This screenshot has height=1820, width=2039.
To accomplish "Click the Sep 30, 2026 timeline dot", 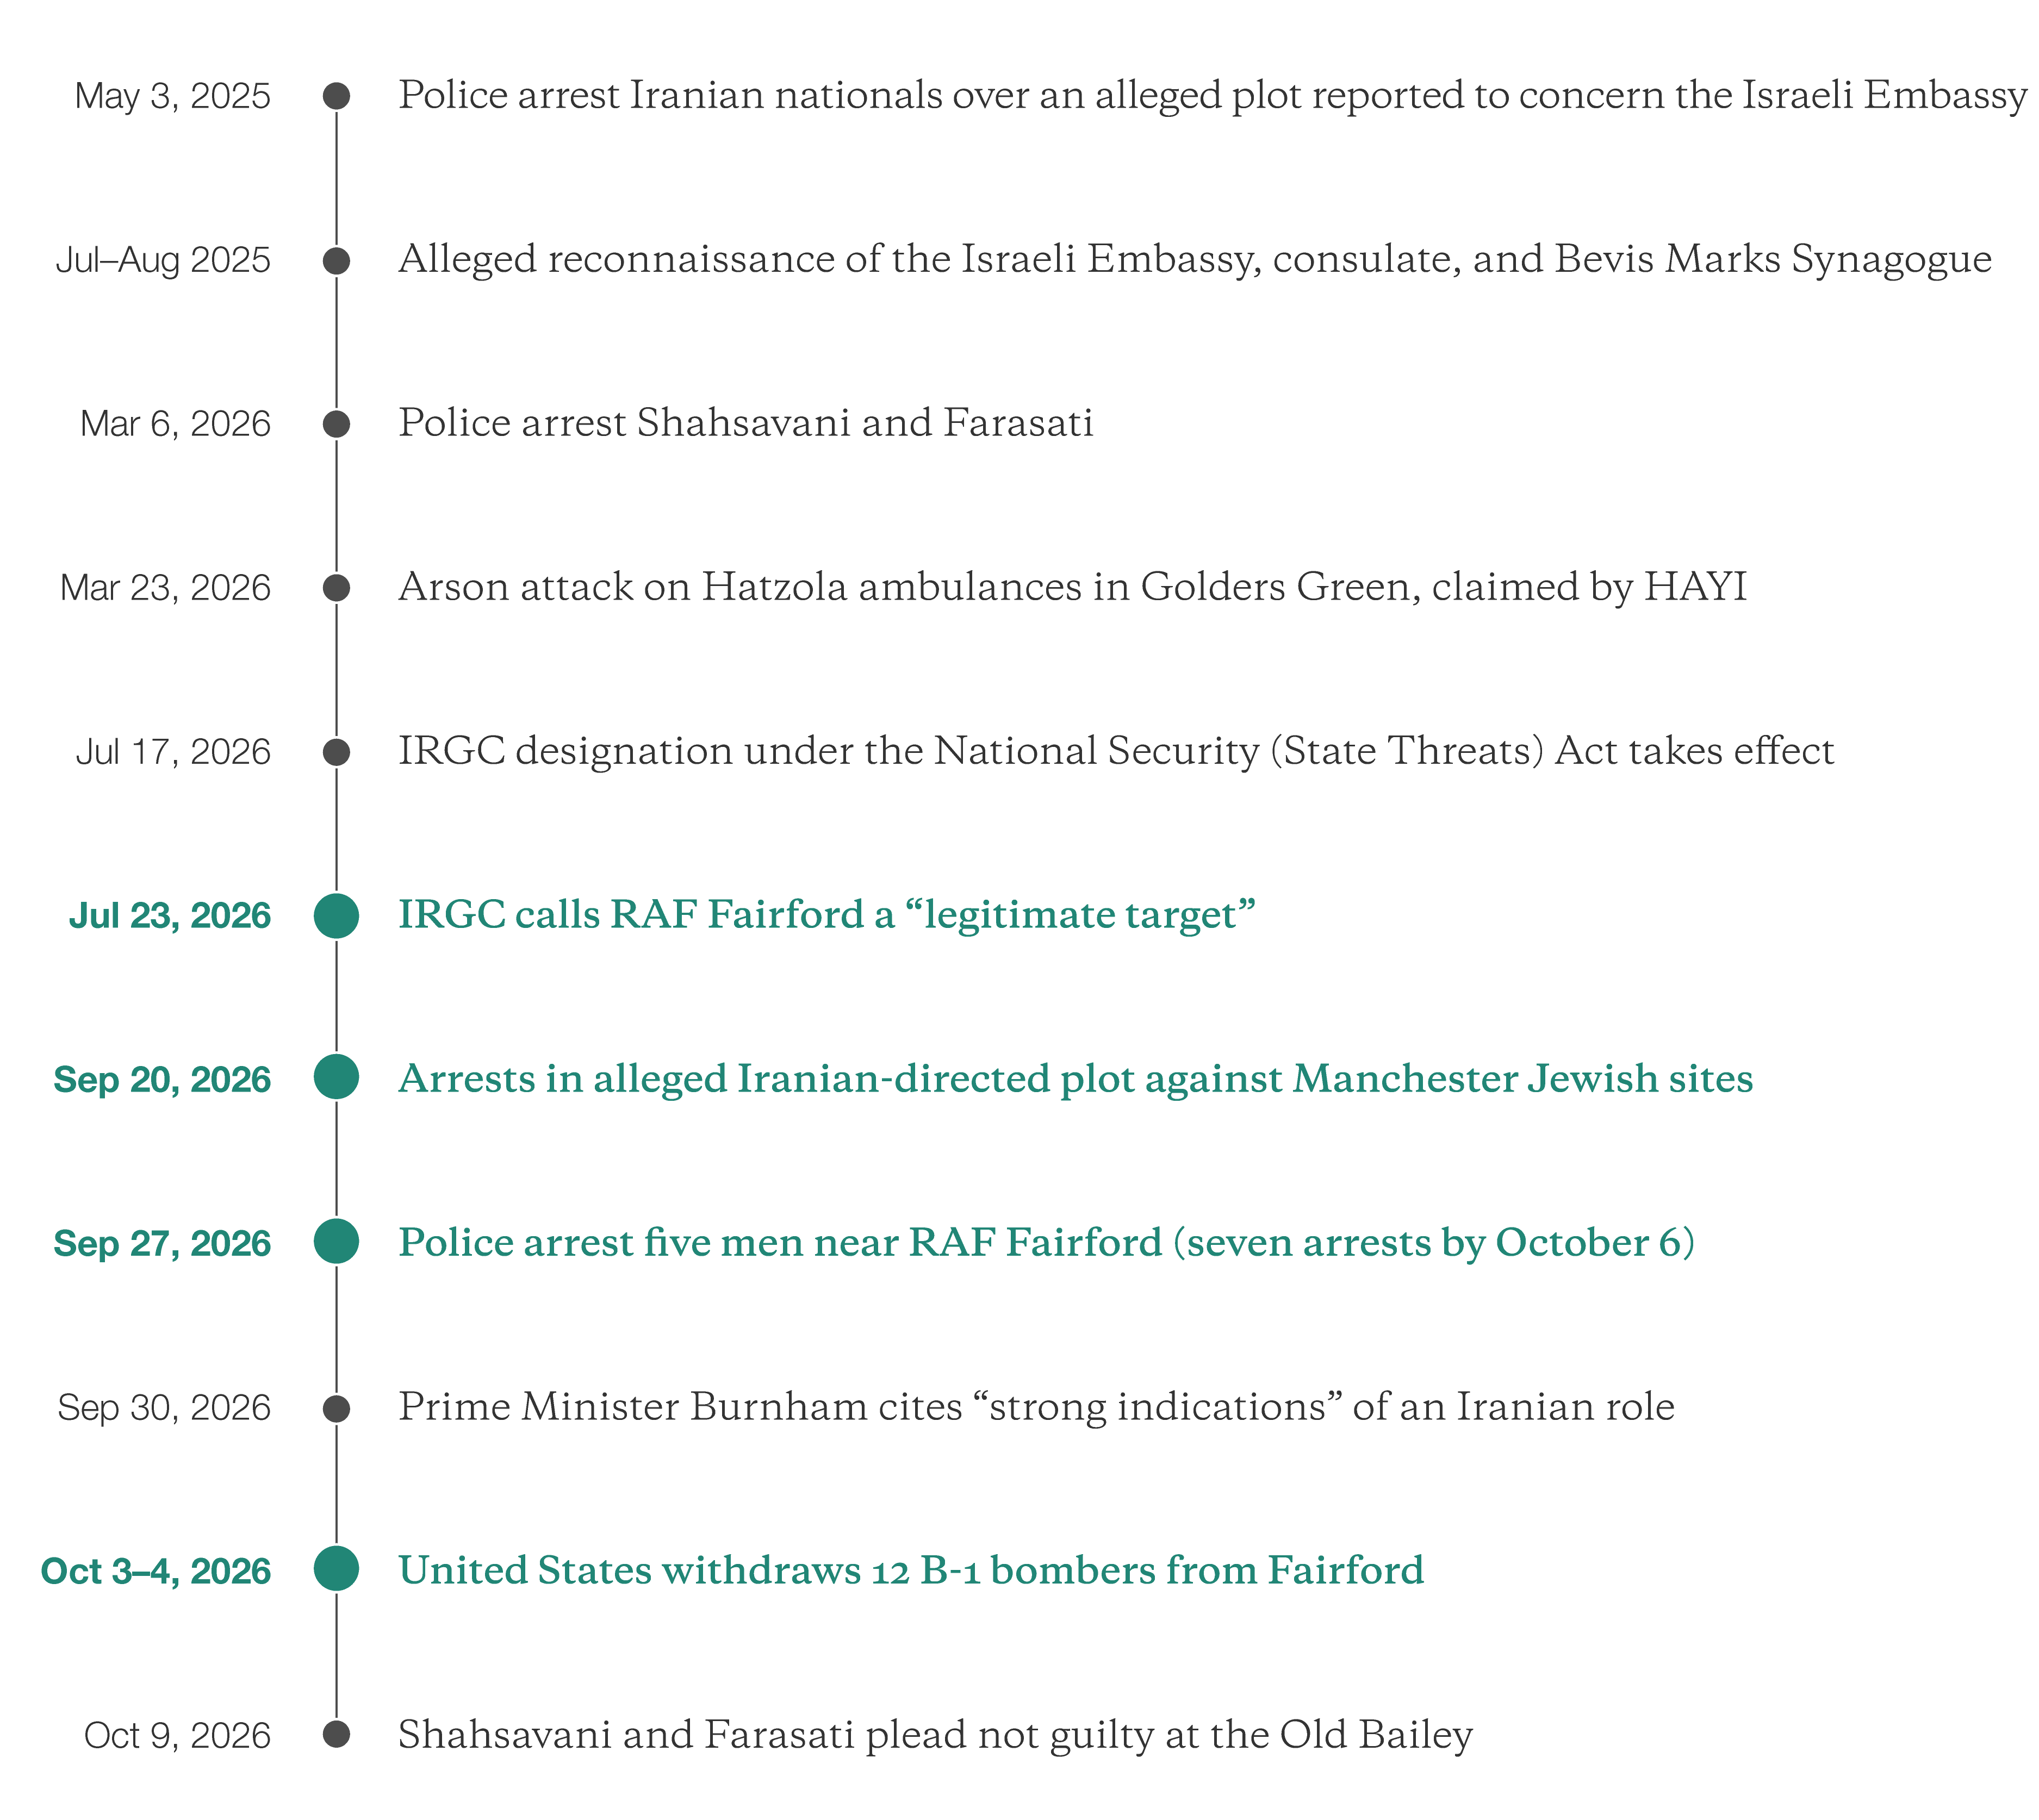I will [336, 1409].
